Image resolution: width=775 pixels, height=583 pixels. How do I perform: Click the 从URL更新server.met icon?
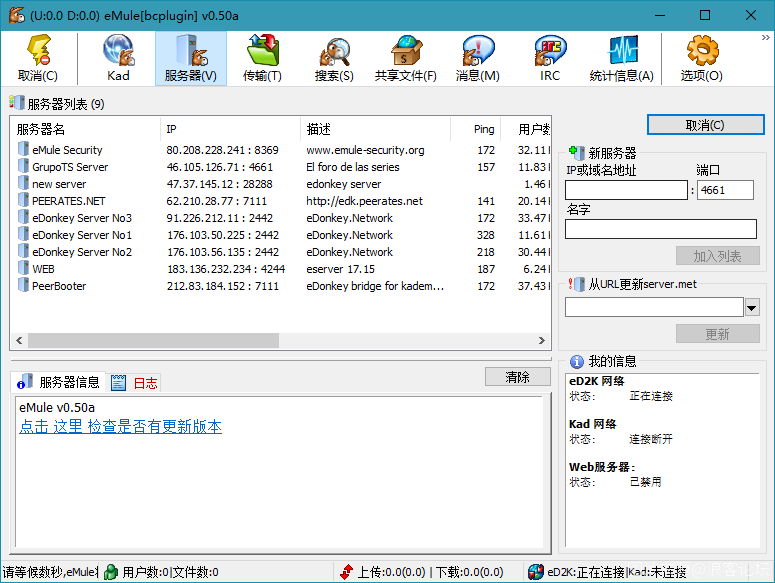coord(577,284)
